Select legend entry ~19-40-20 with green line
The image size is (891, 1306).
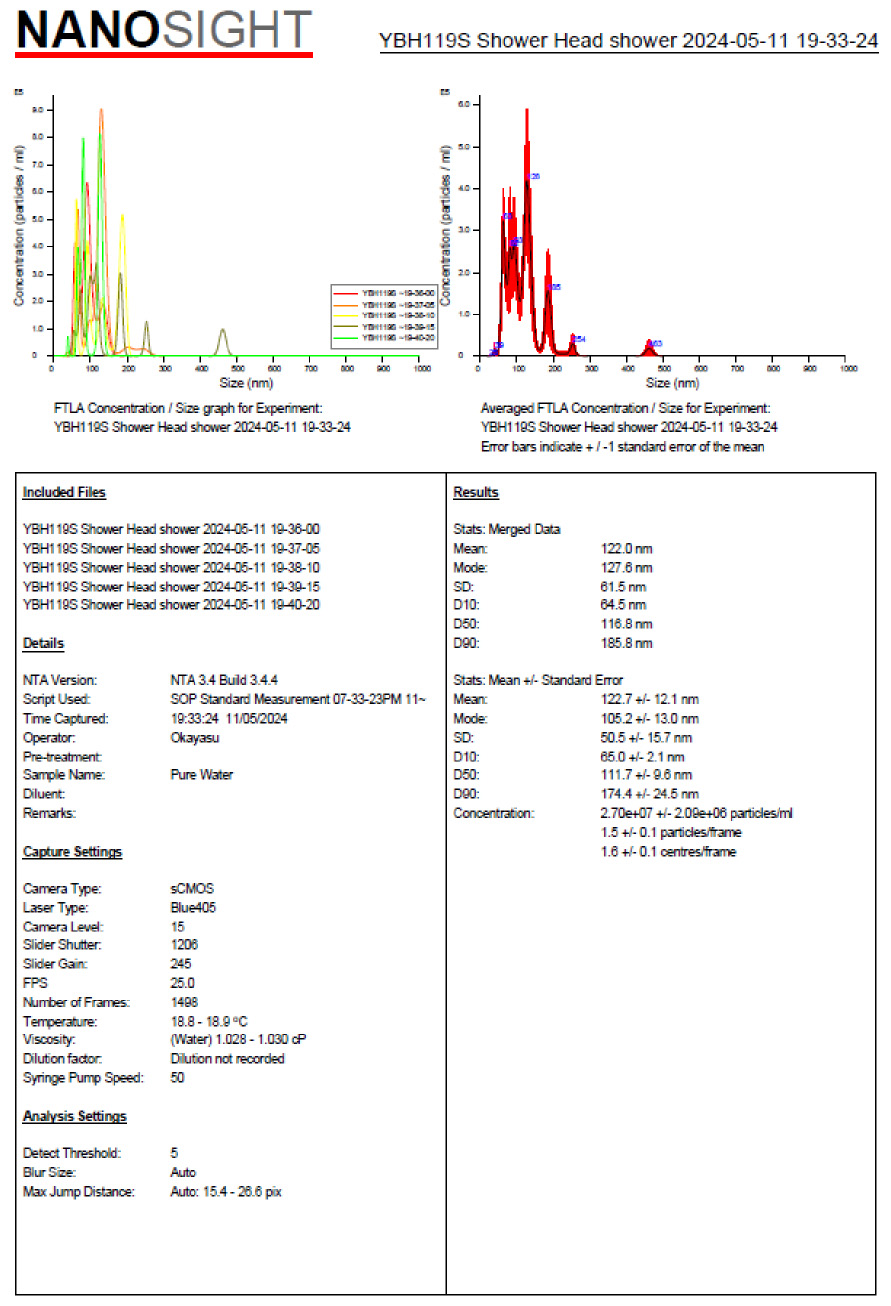(x=384, y=339)
